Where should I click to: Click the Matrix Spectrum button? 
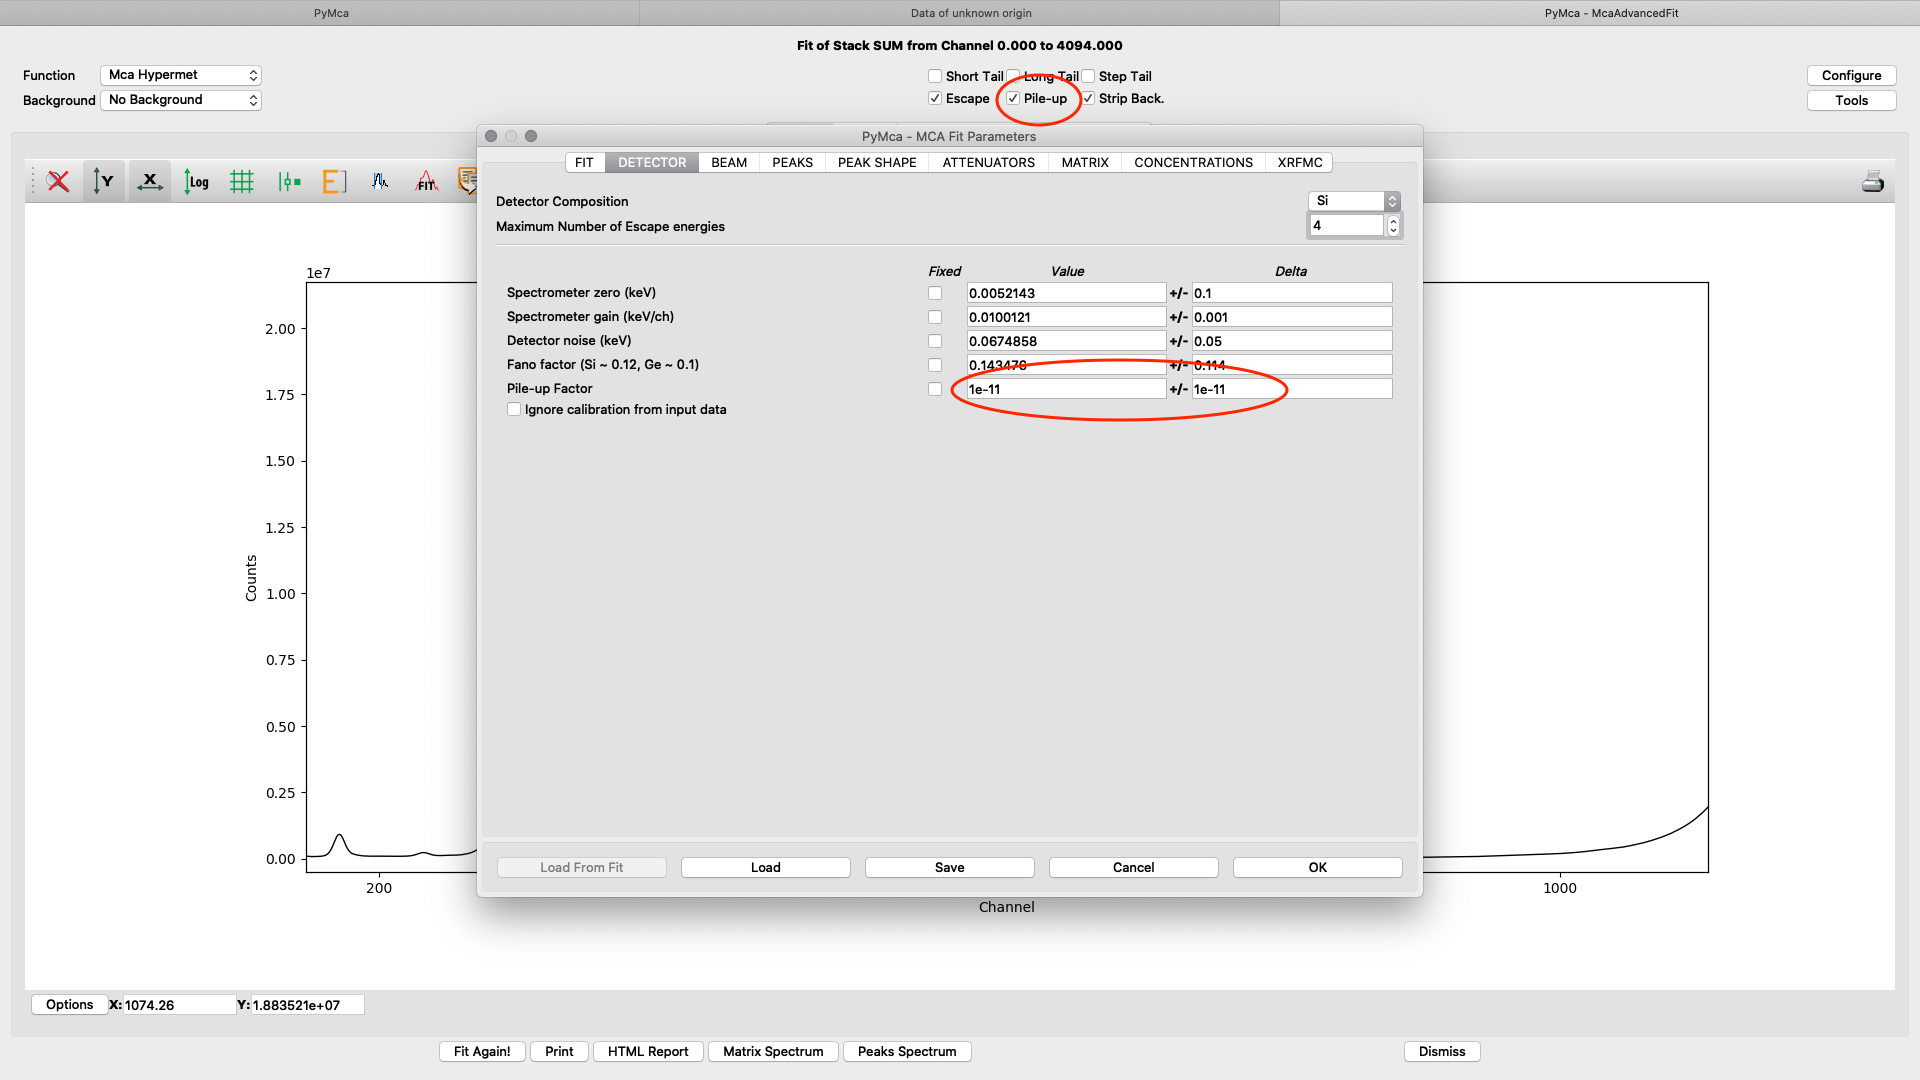click(773, 1051)
